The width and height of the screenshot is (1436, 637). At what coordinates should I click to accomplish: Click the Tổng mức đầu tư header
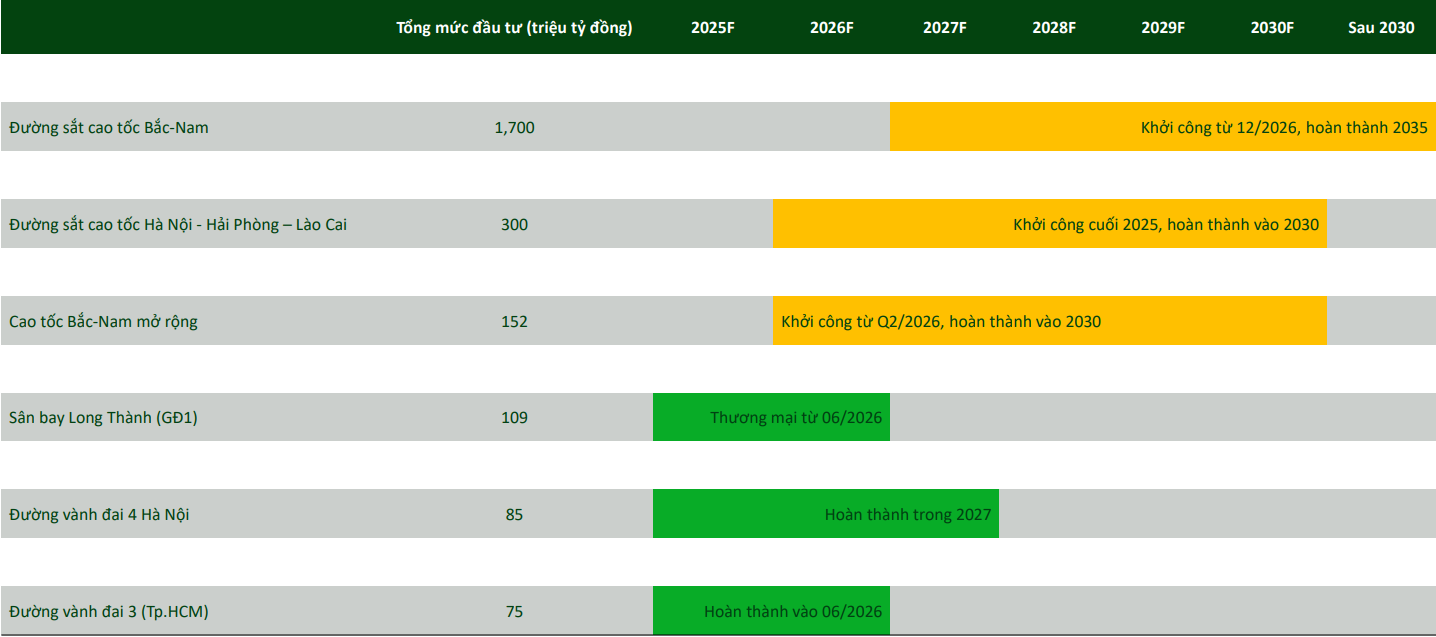(514, 28)
